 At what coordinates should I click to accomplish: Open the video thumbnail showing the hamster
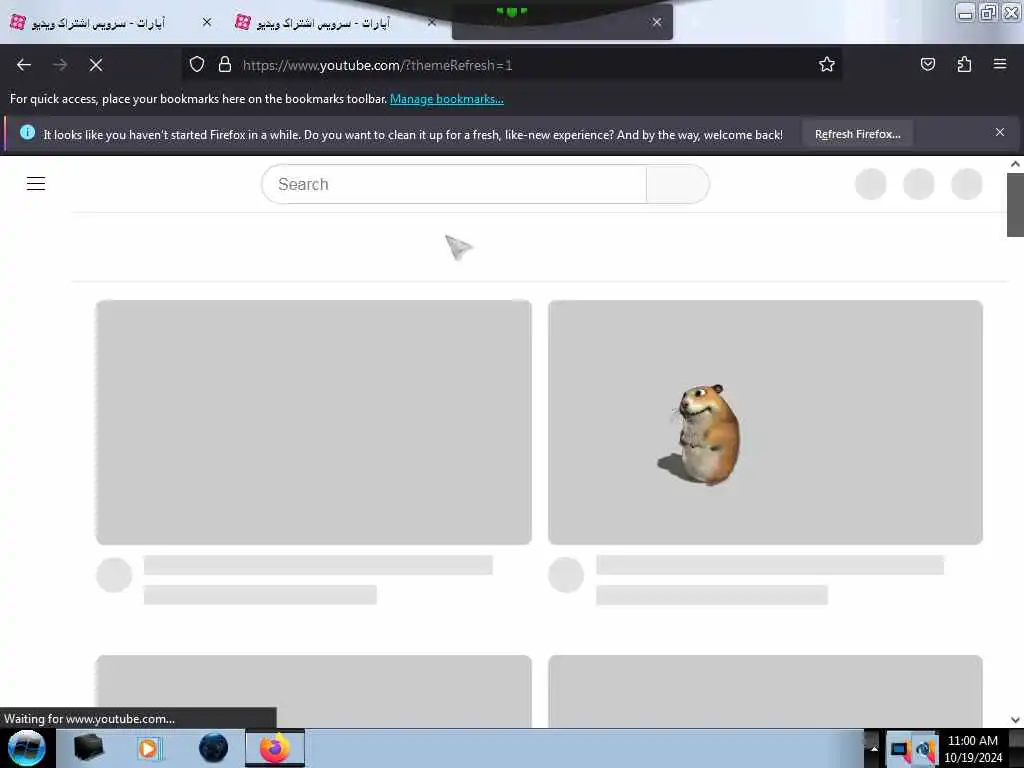765,422
